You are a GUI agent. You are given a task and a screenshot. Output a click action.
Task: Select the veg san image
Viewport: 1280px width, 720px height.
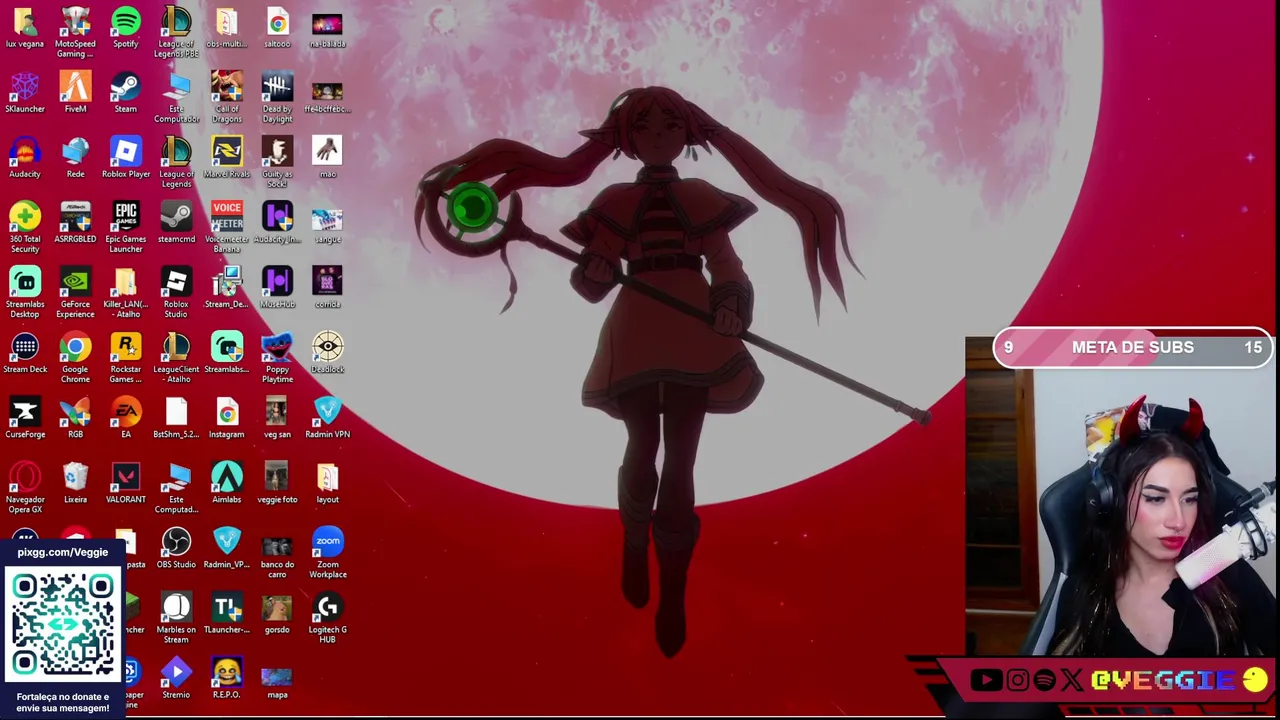tap(277, 417)
